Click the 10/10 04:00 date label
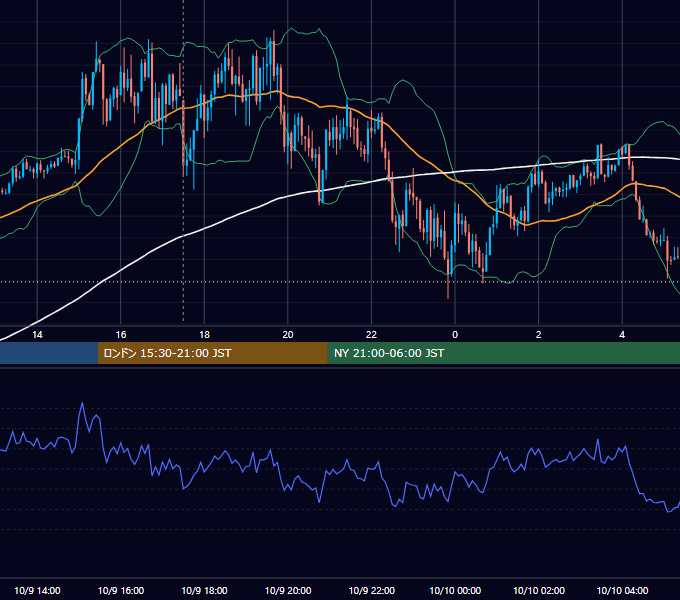680x600 pixels. [x=622, y=590]
